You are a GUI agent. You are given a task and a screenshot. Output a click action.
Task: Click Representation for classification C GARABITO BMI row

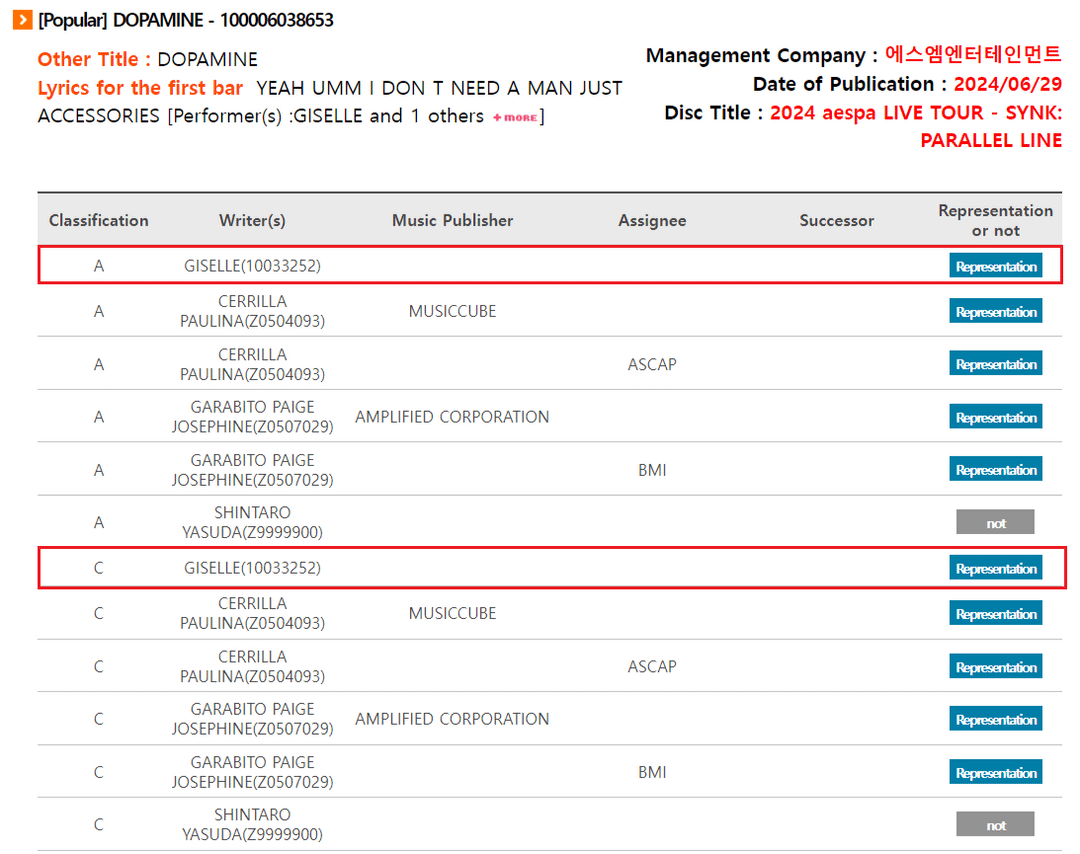click(x=995, y=773)
